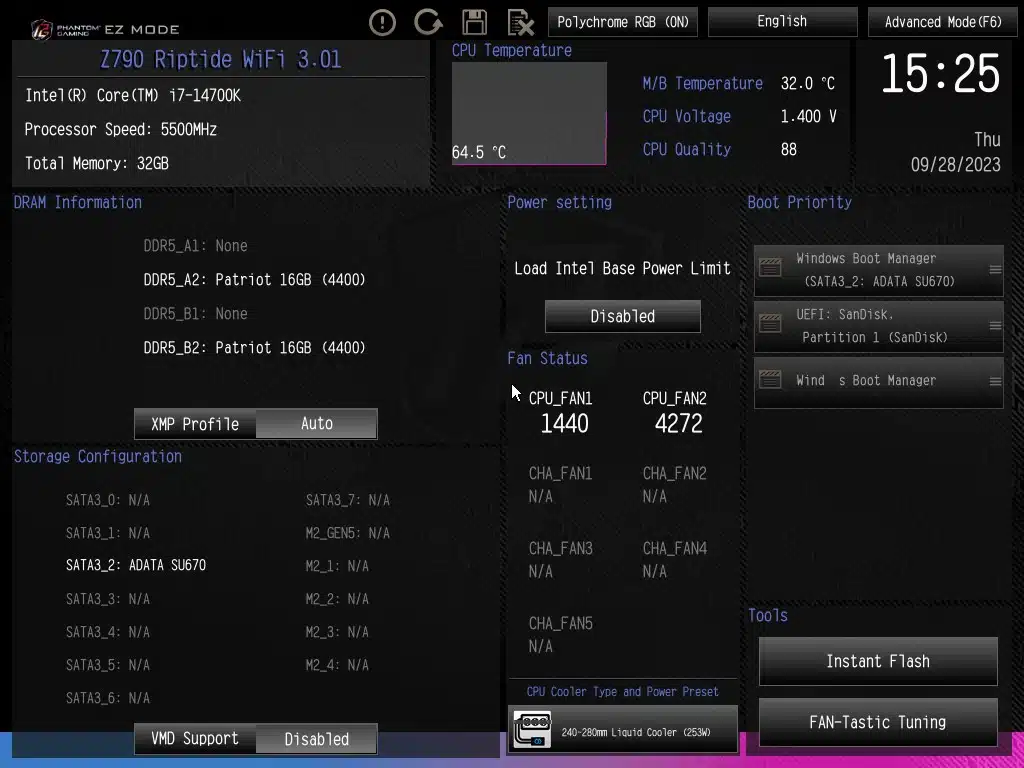Viewport: 1024px width, 768px height.
Task: Click the discard changes and exit icon
Action: point(520,22)
